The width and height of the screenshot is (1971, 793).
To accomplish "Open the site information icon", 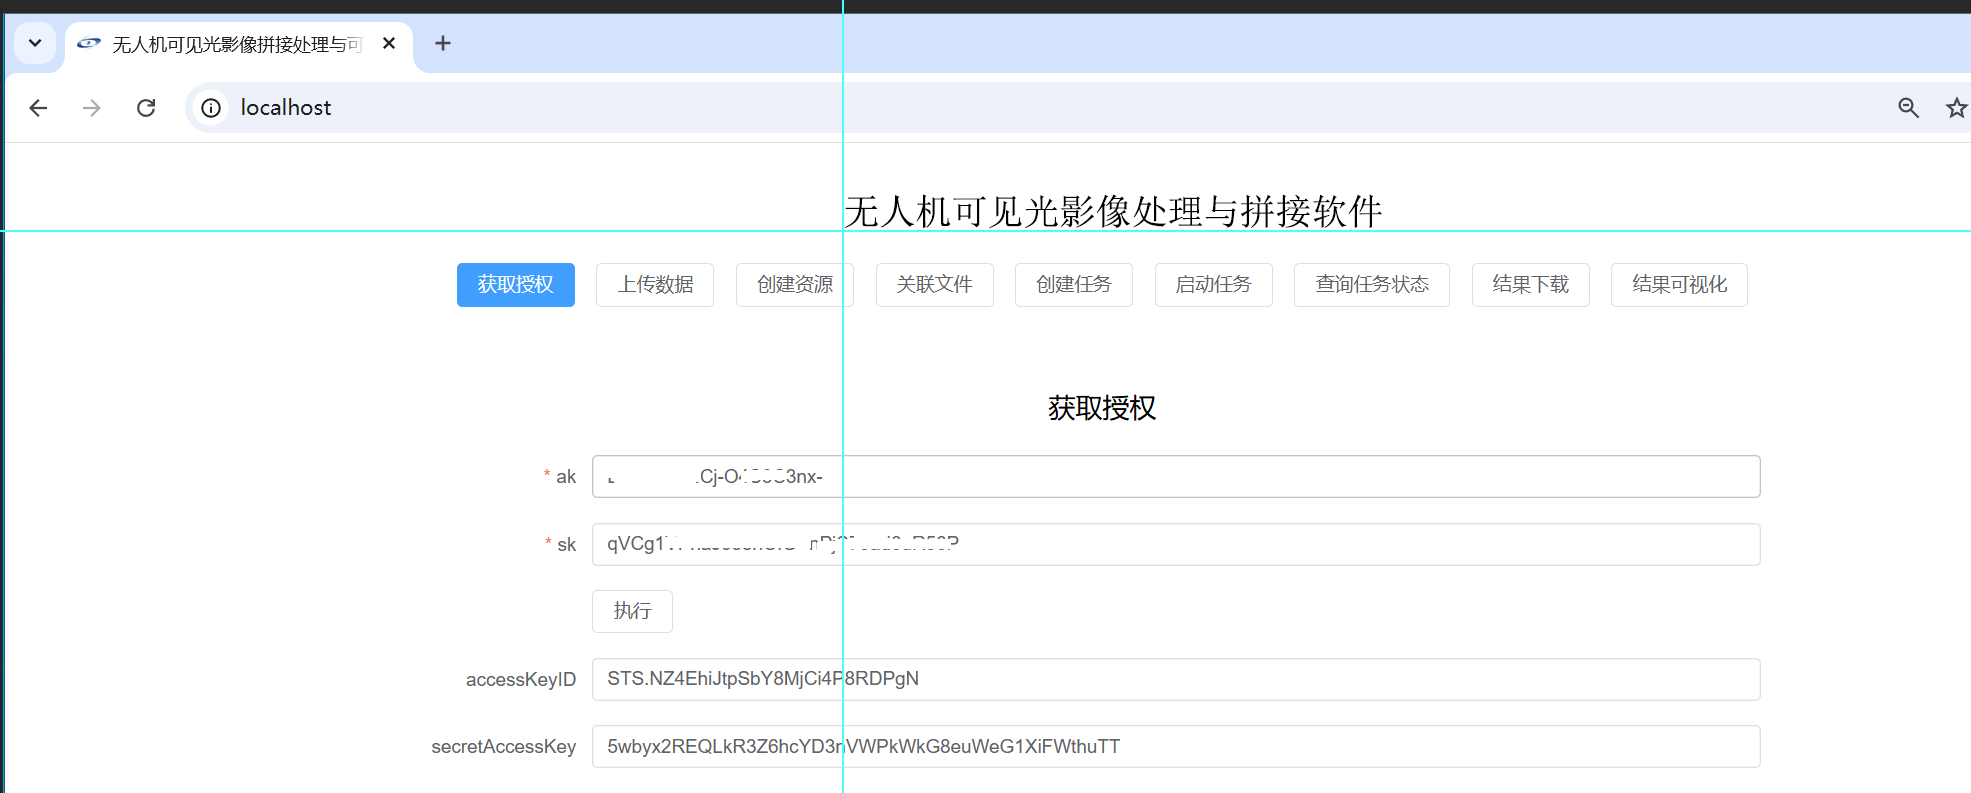I will point(211,108).
